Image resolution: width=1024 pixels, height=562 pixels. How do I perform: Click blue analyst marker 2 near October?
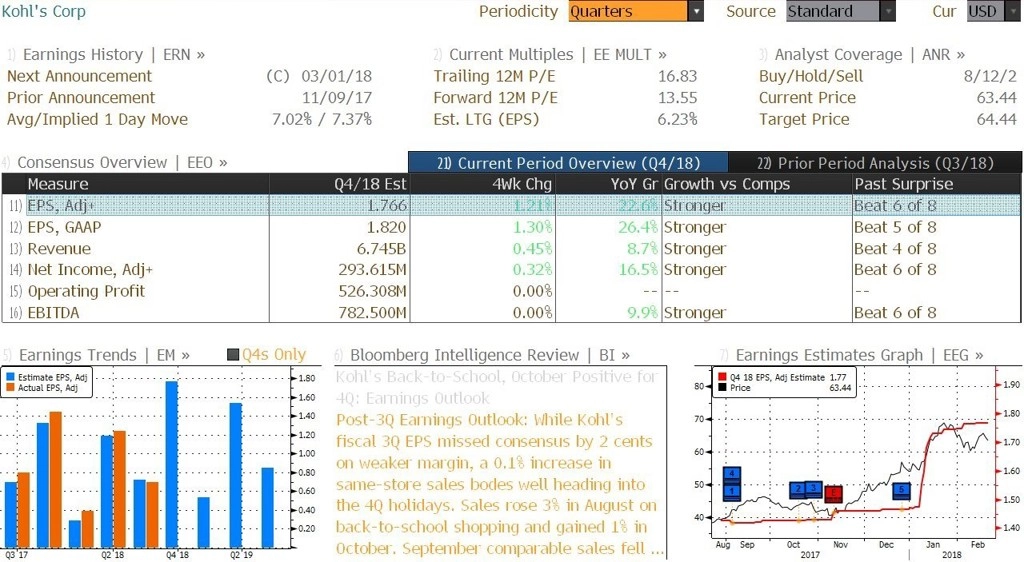[798, 490]
